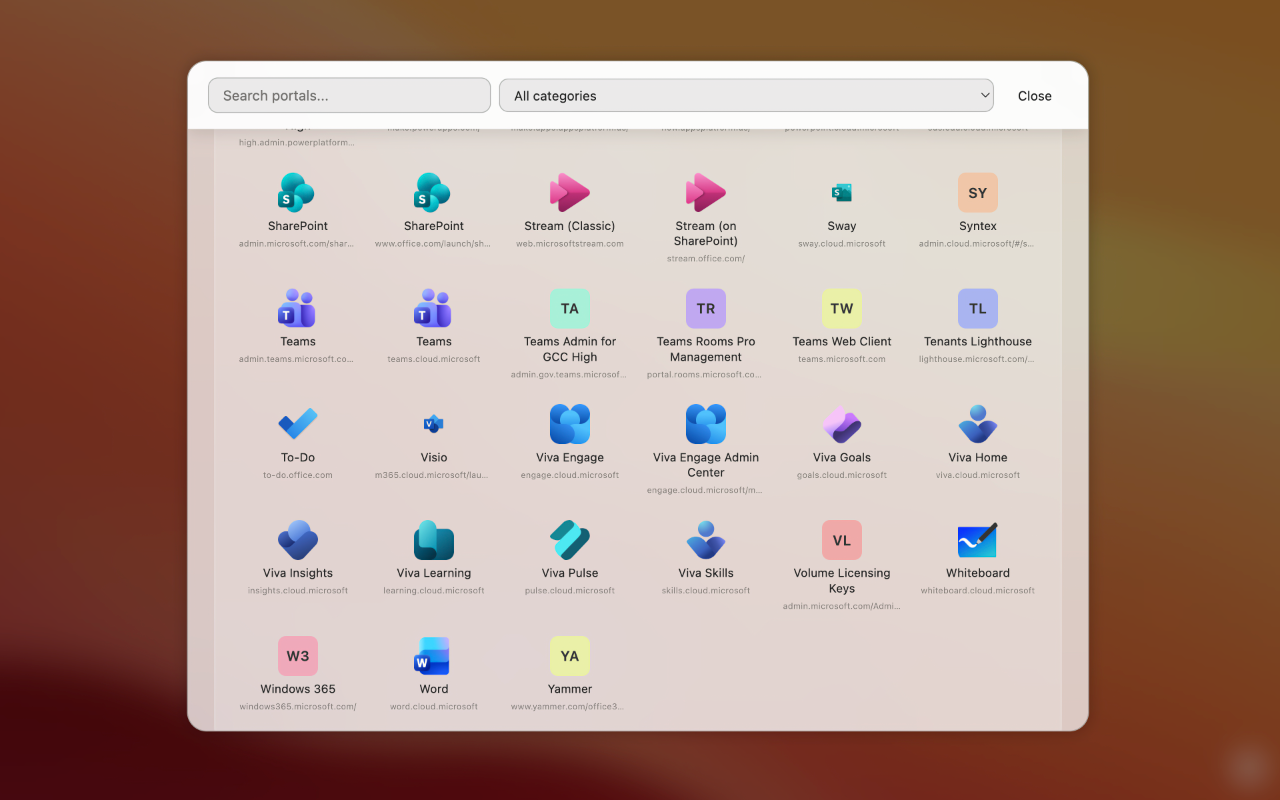Open the To-Do checkmark icon
The width and height of the screenshot is (1280, 800).
coord(298,425)
